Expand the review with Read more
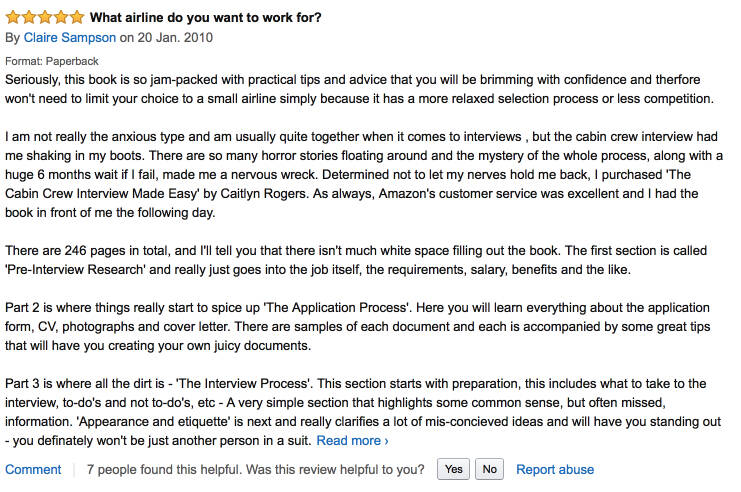The image size is (741, 492). click(352, 440)
